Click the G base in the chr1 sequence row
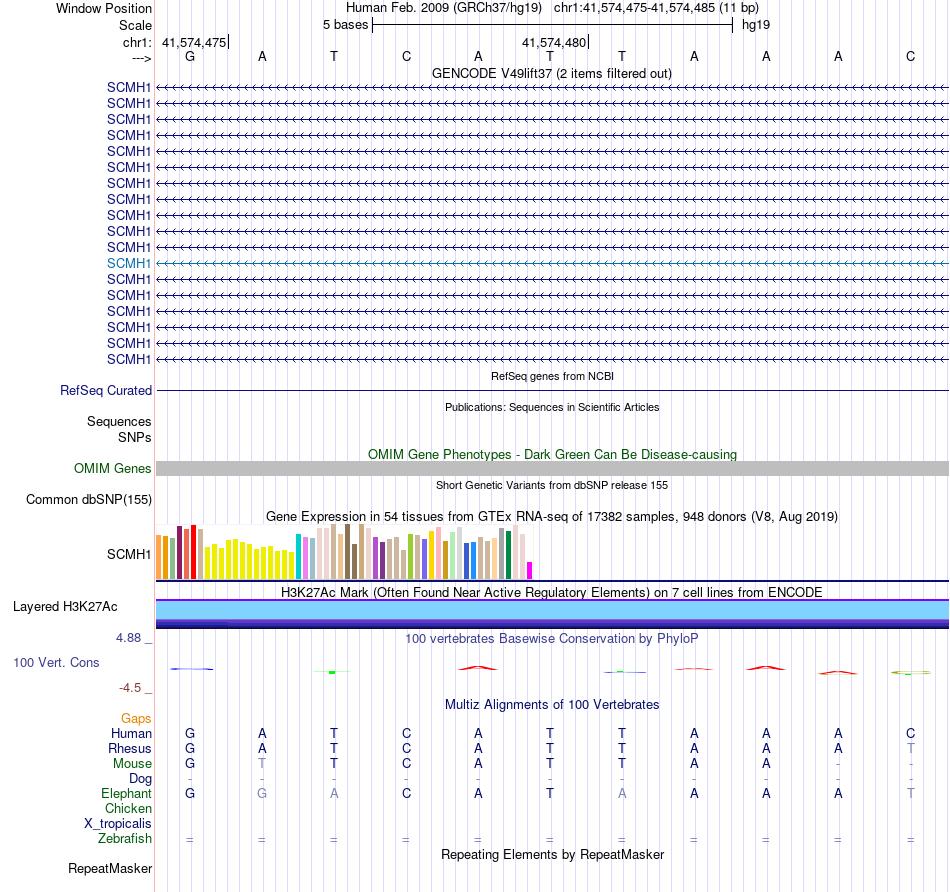The width and height of the screenshot is (950, 892). click(190, 56)
